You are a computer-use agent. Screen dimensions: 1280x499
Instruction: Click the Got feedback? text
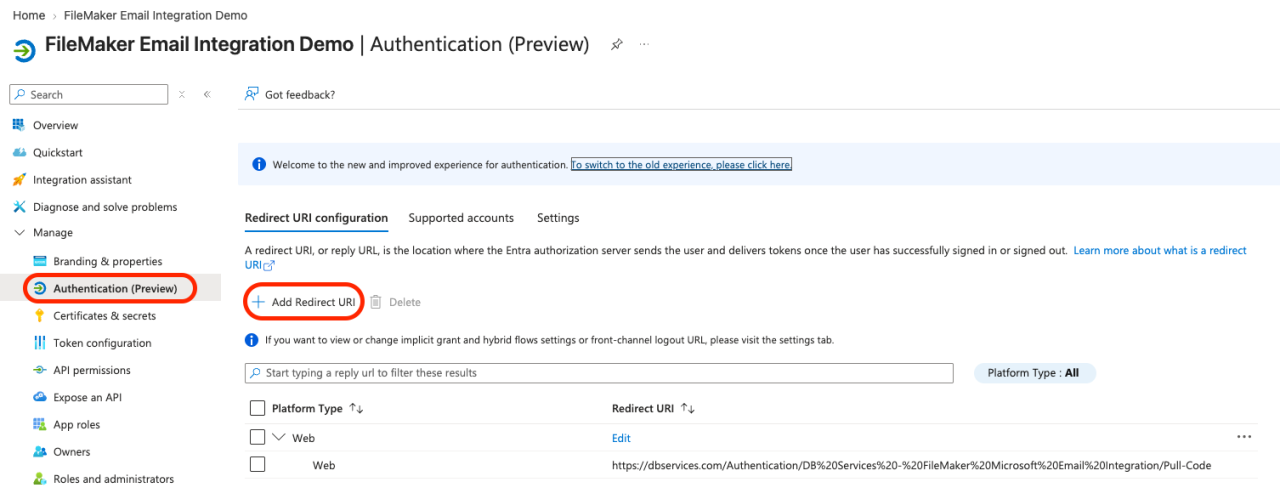click(x=300, y=94)
